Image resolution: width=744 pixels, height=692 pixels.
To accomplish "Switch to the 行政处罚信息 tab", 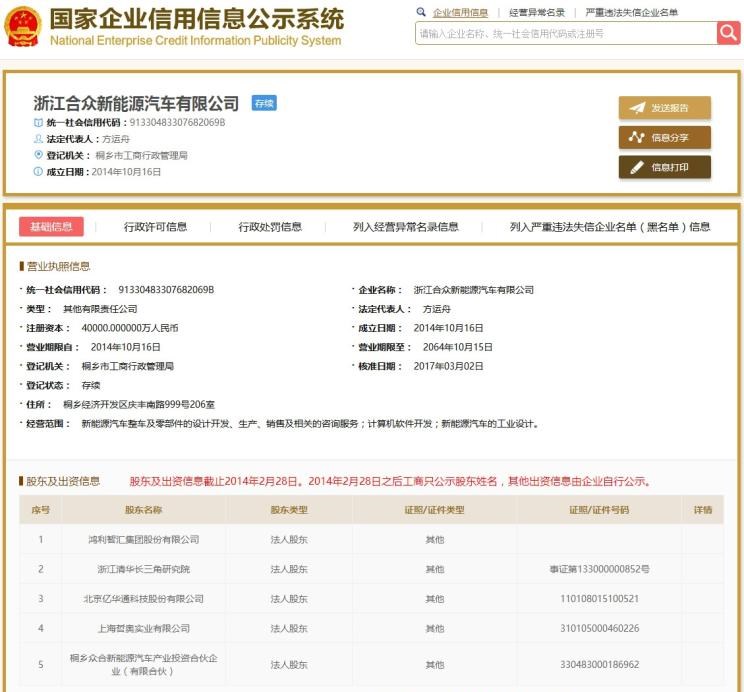I will pyautogui.click(x=270, y=227).
